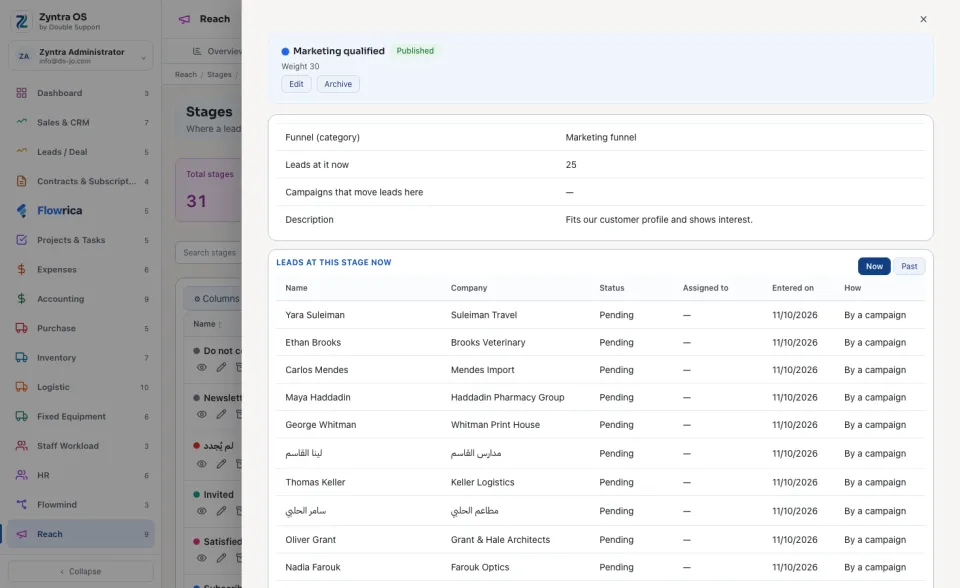Click the Reach megaphone icon in the sidebar
The height and width of the screenshot is (588, 960).
coord(21,533)
